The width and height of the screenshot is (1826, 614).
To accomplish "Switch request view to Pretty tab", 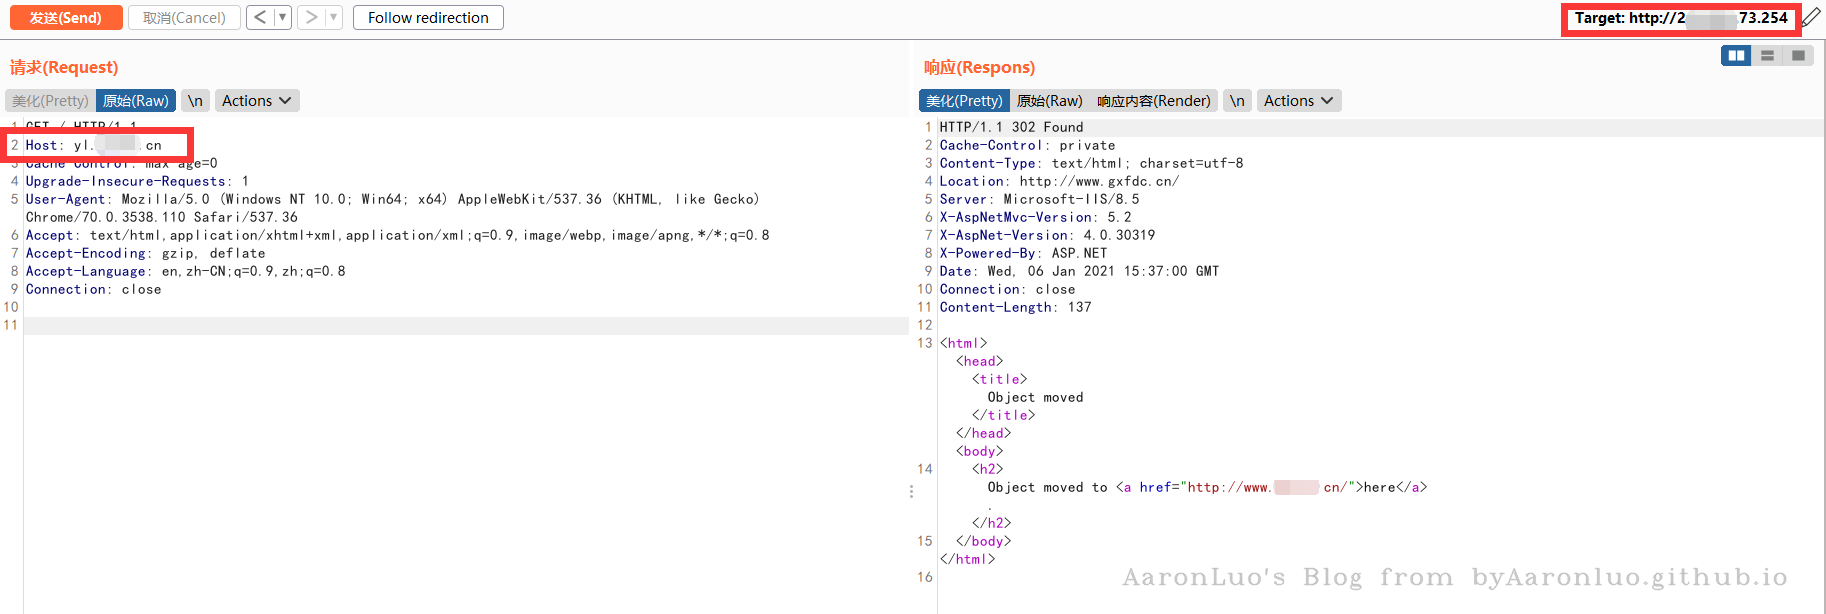I will pos(50,101).
